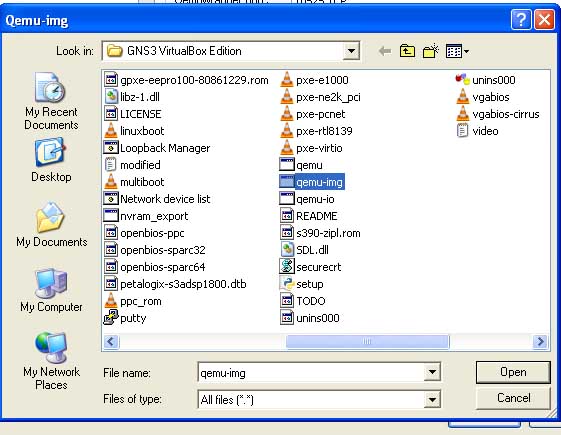Select the ppc_rom cone icon

111,300
